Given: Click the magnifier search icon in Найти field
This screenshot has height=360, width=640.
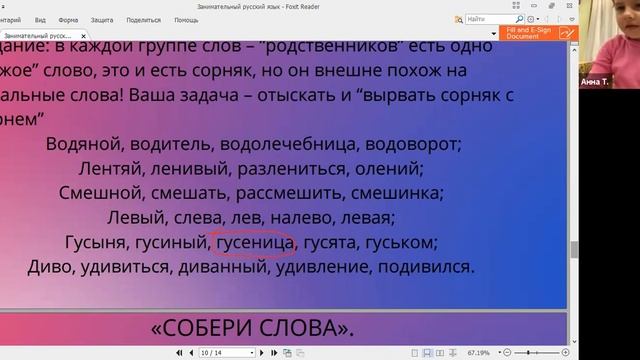Looking at the screenshot, I should 519,19.
